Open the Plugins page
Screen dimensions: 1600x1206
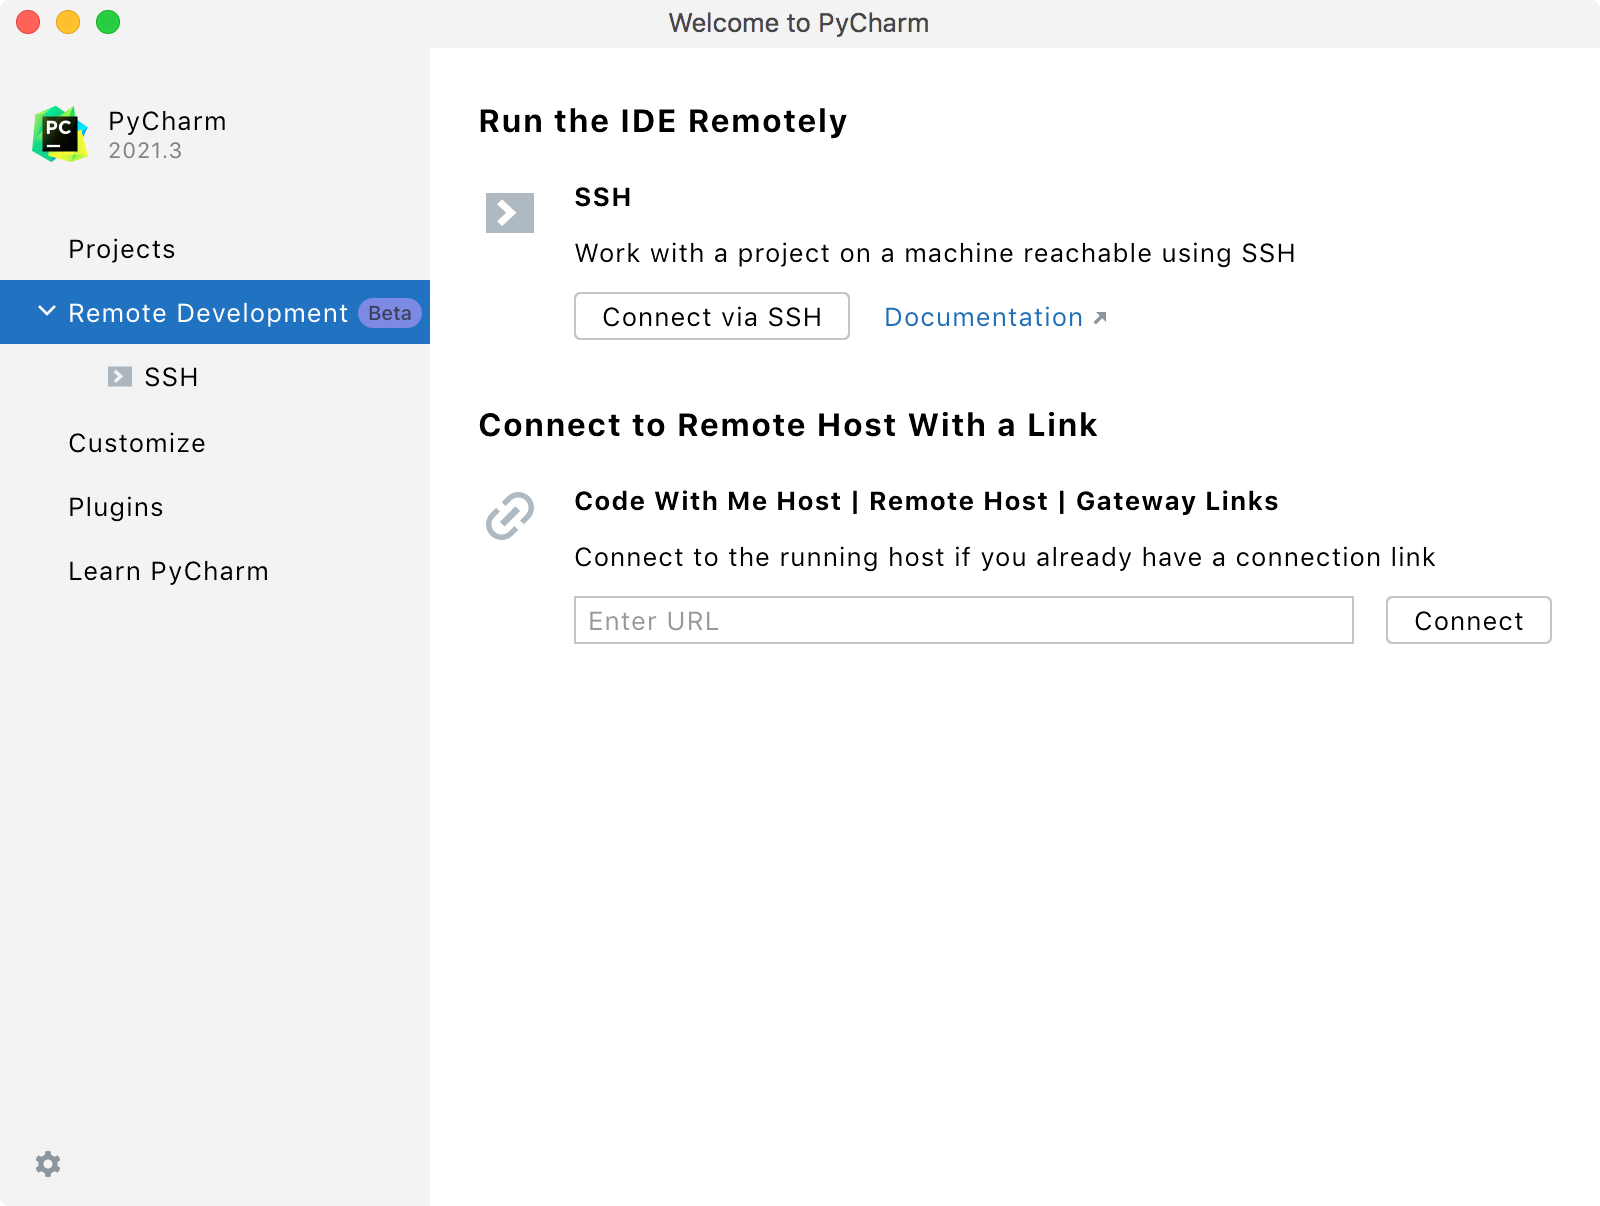(x=115, y=507)
